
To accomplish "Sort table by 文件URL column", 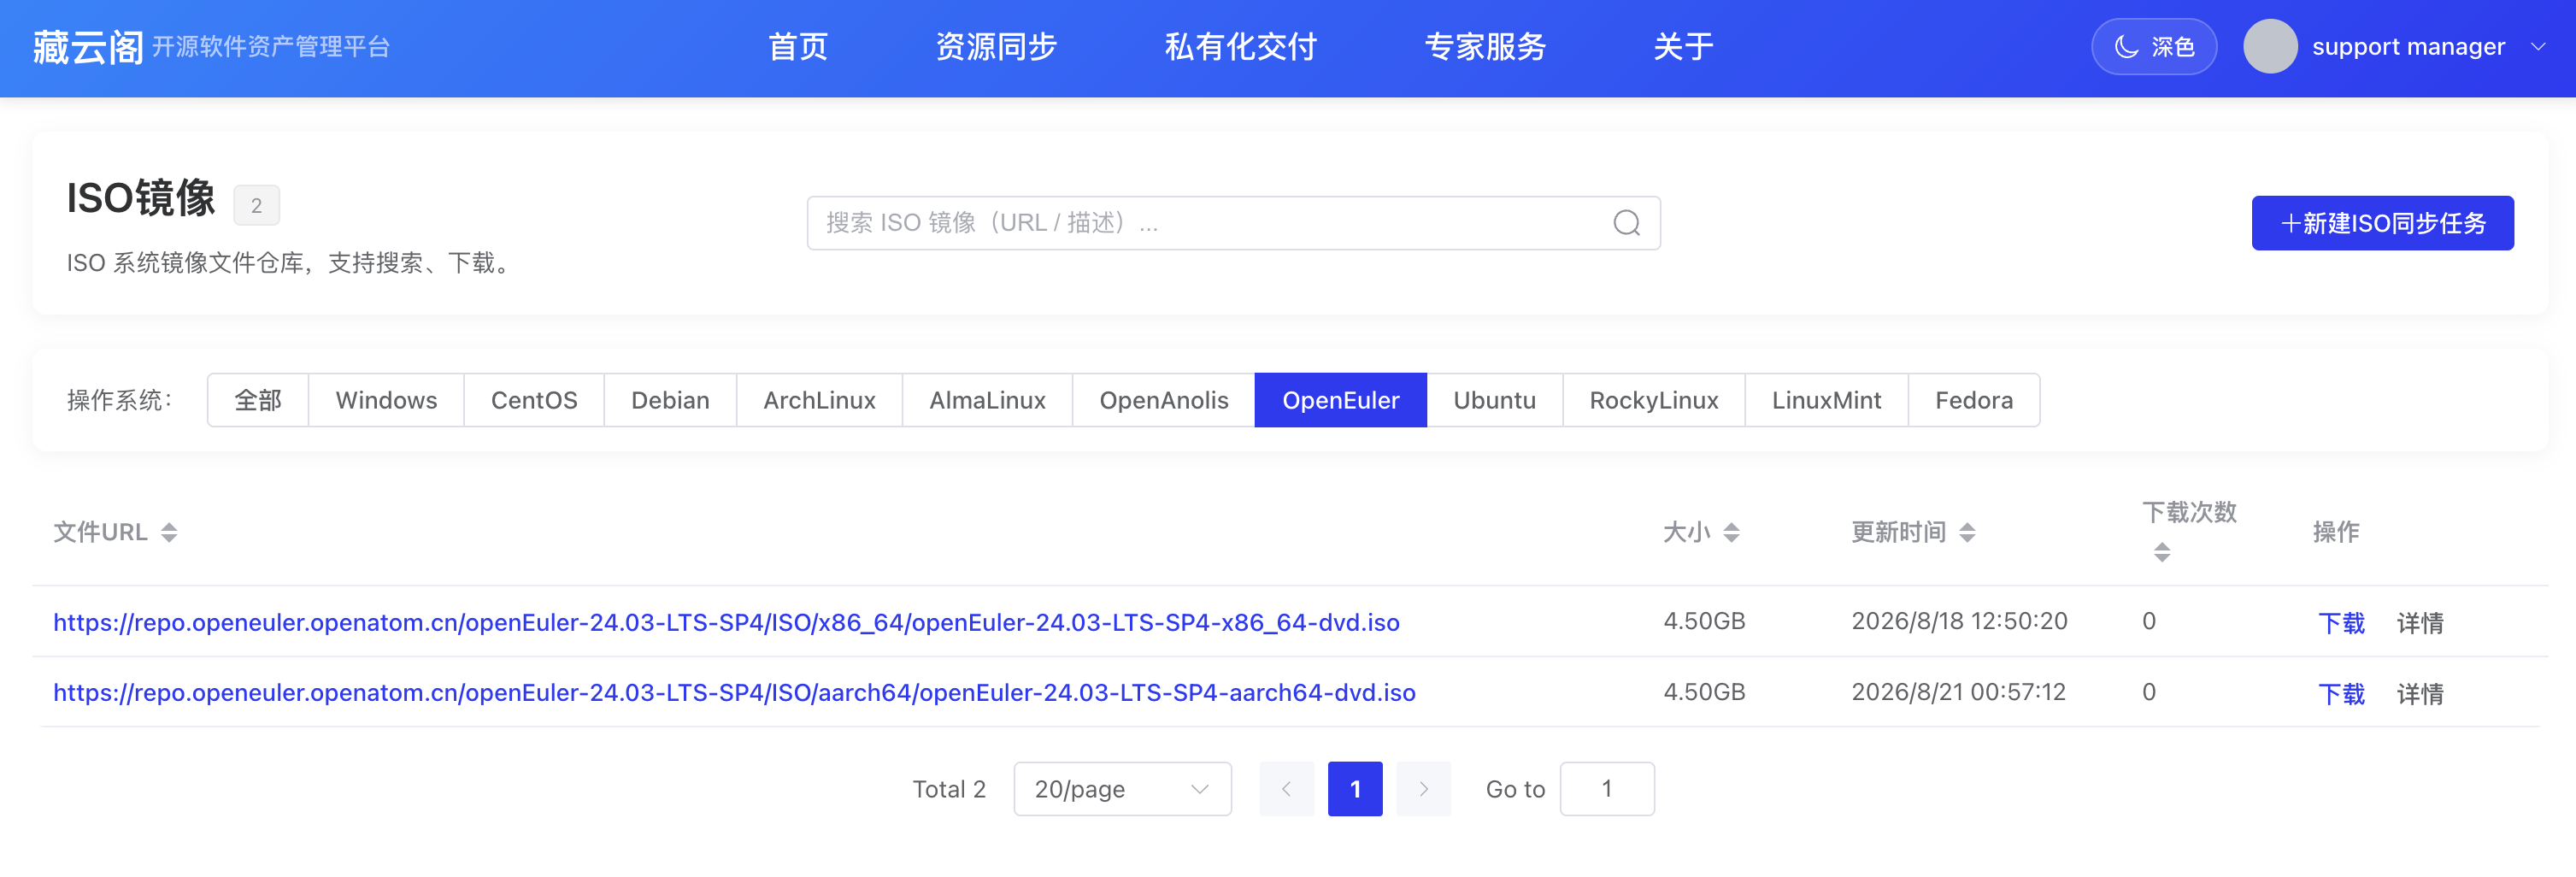I will click(169, 532).
